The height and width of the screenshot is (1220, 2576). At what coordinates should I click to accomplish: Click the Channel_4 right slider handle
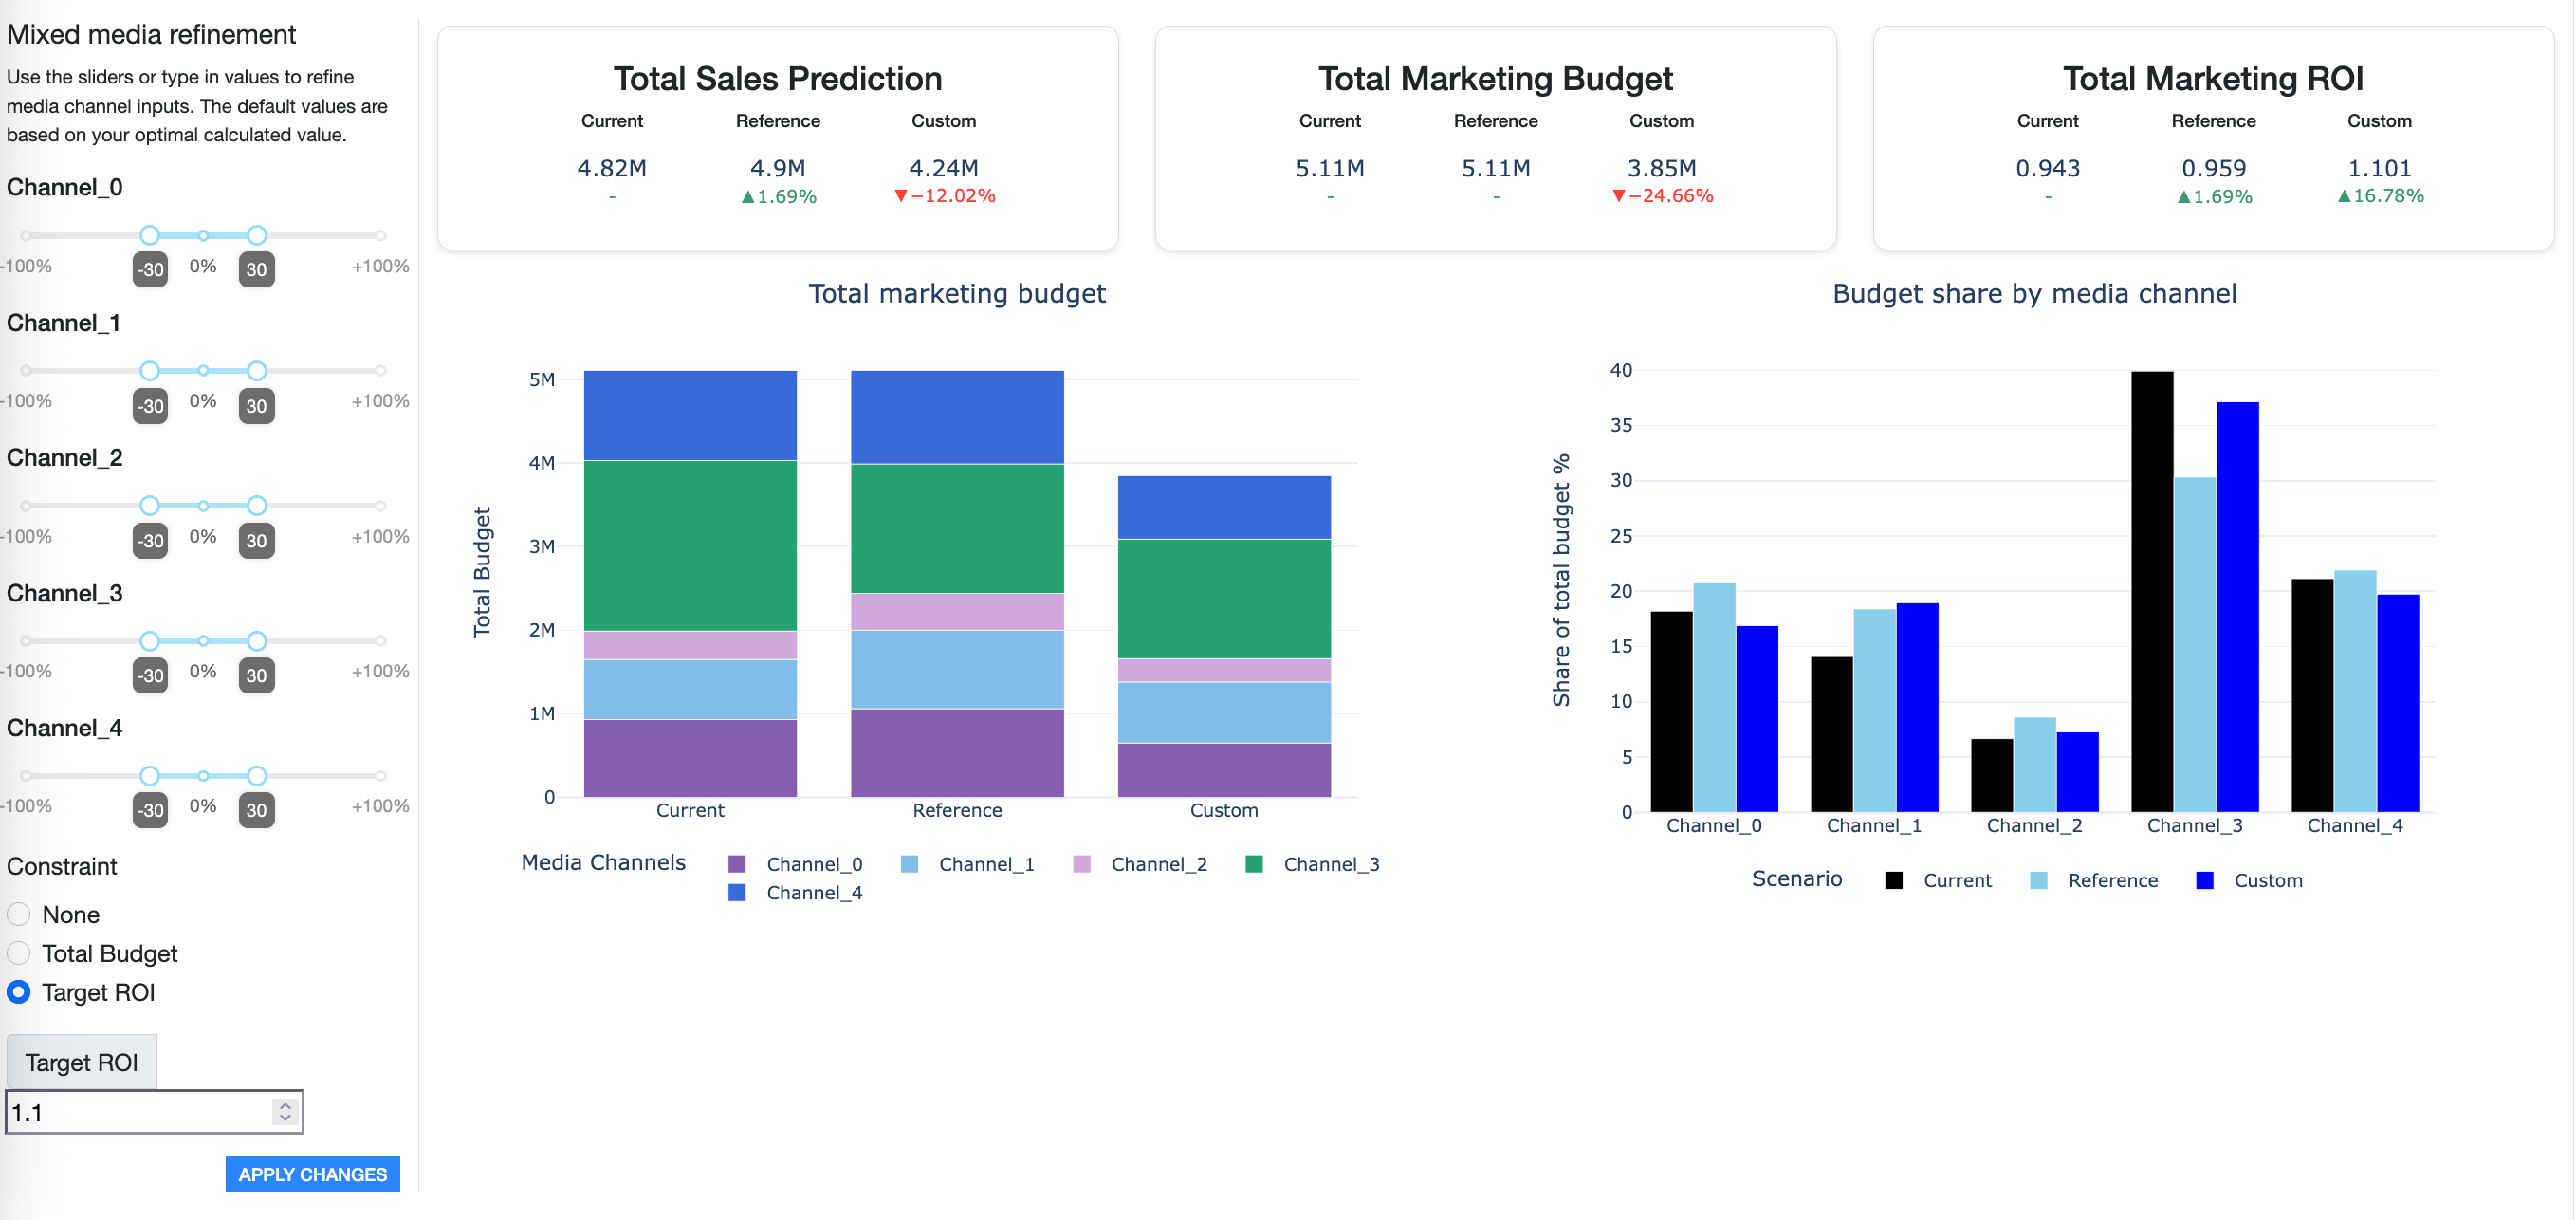coord(256,775)
